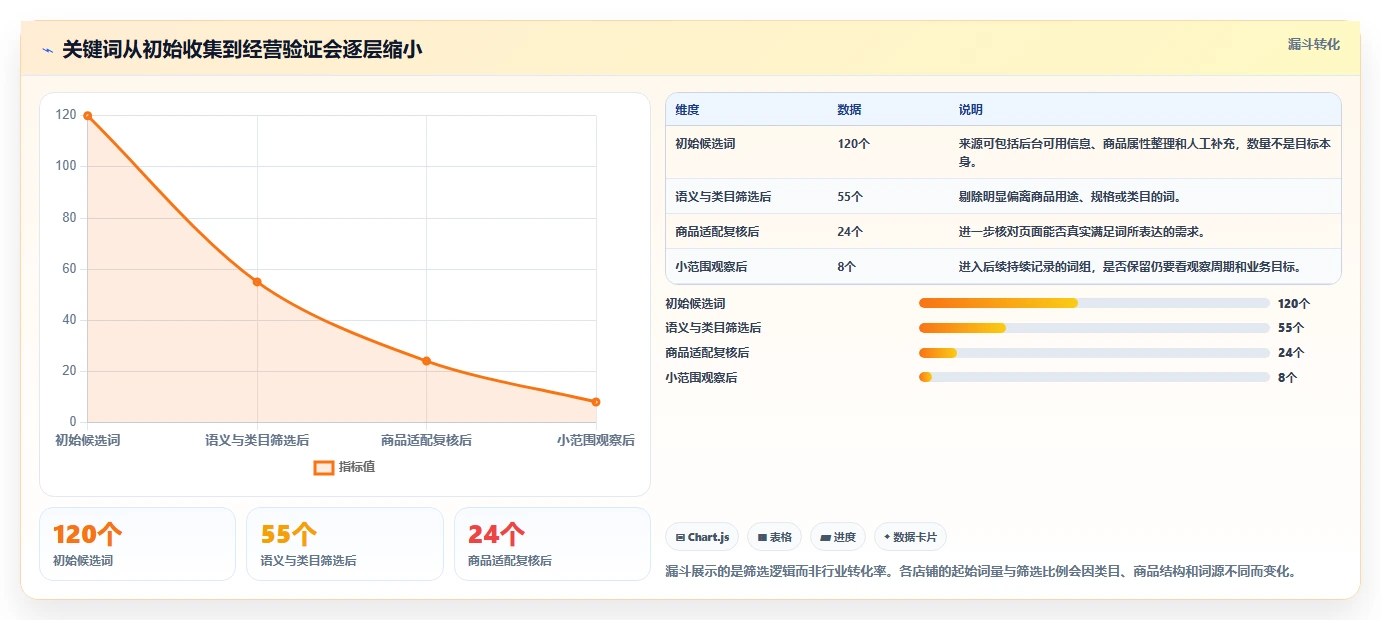Click the x-axis label 初始候选词

click(x=88, y=440)
